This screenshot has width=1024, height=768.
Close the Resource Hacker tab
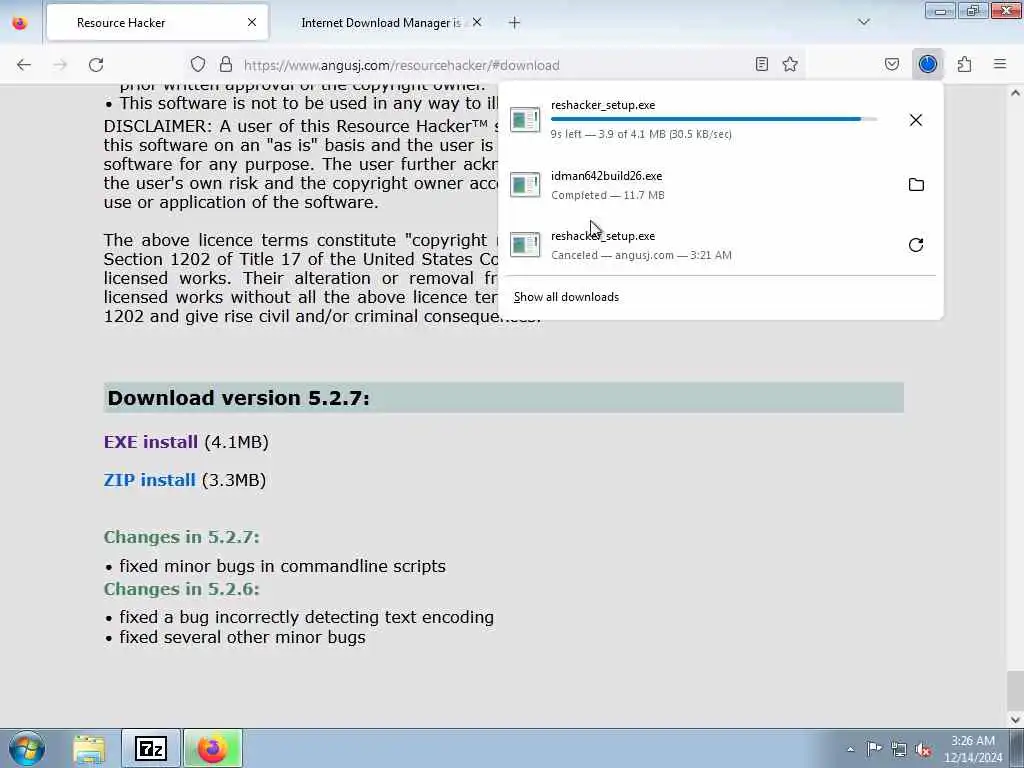tap(252, 22)
